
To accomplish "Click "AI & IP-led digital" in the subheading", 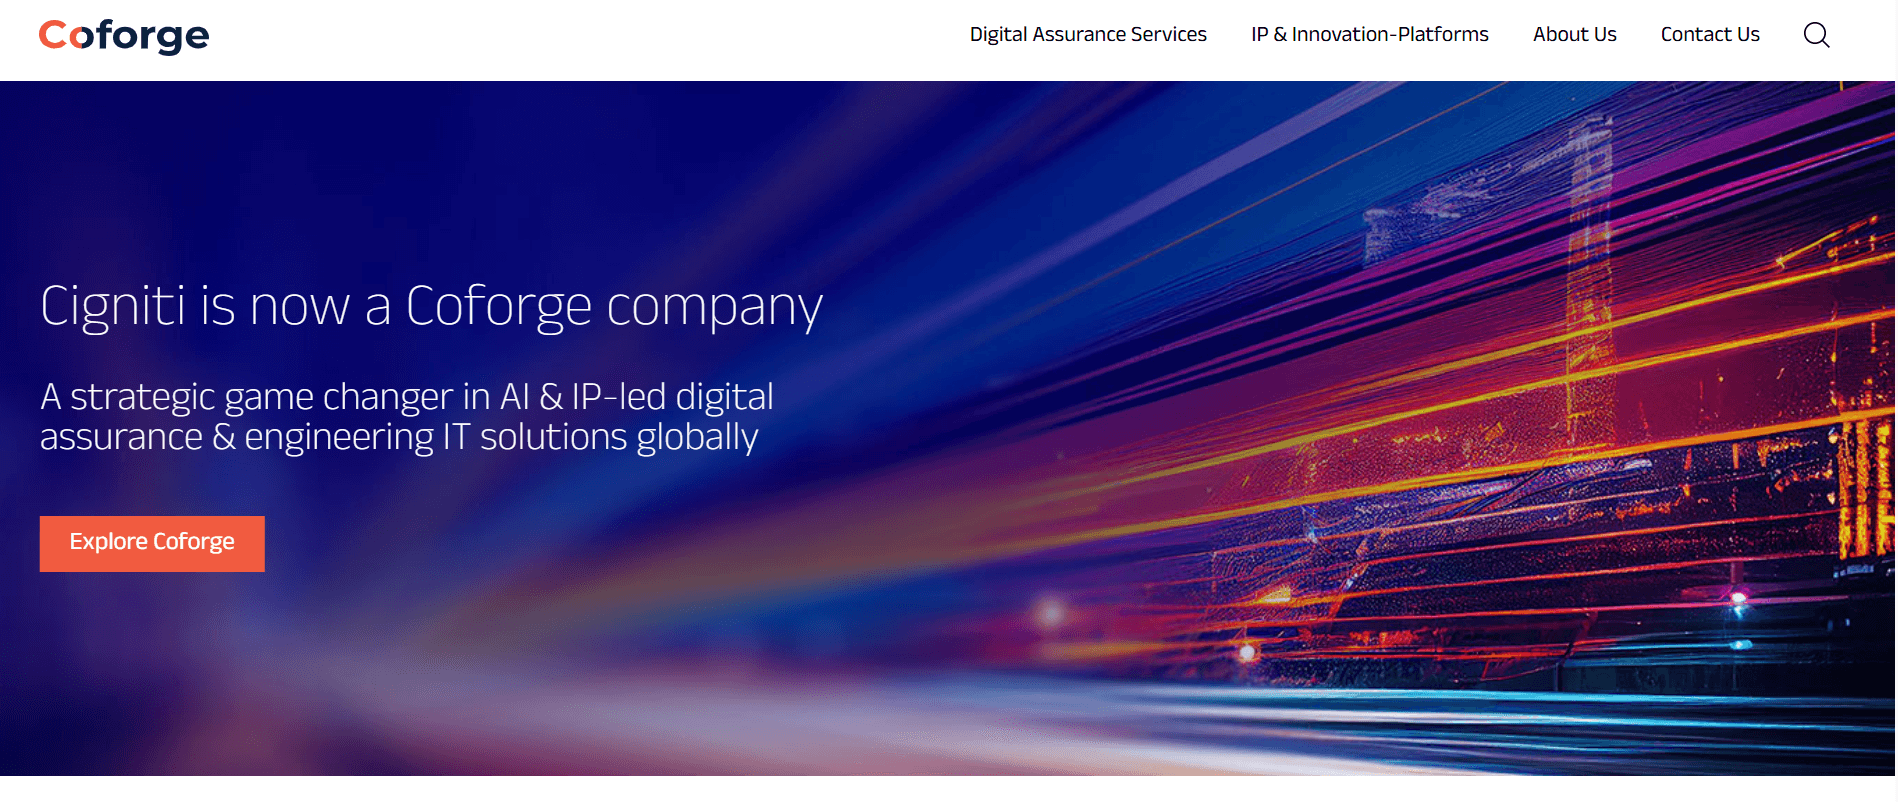I will [x=636, y=397].
